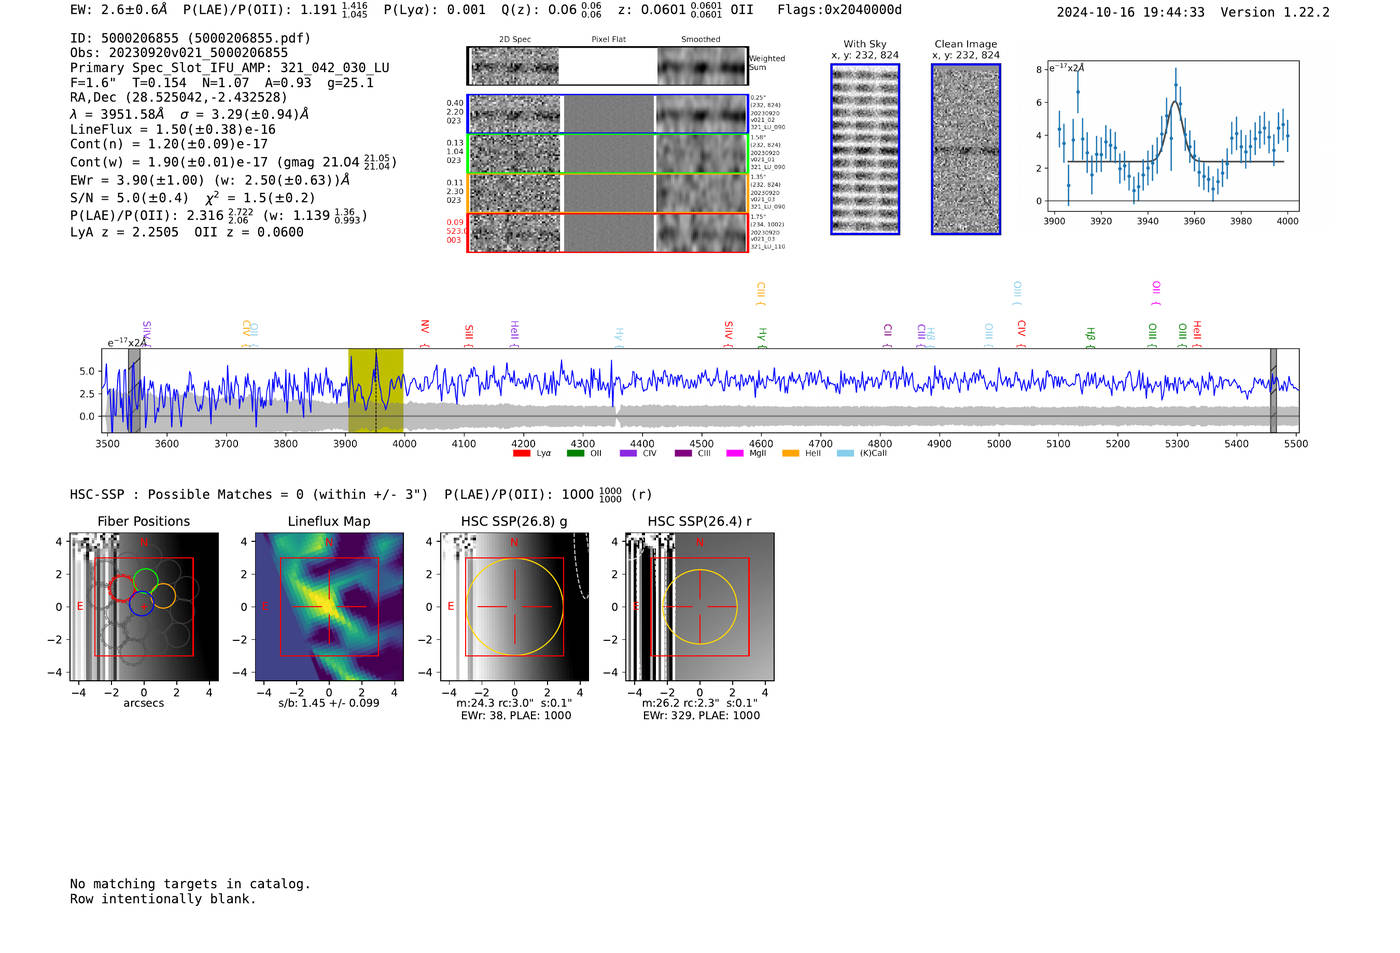
Task: Click the Weighted Sum 2D spectrum strip
Action: tap(607, 66)
